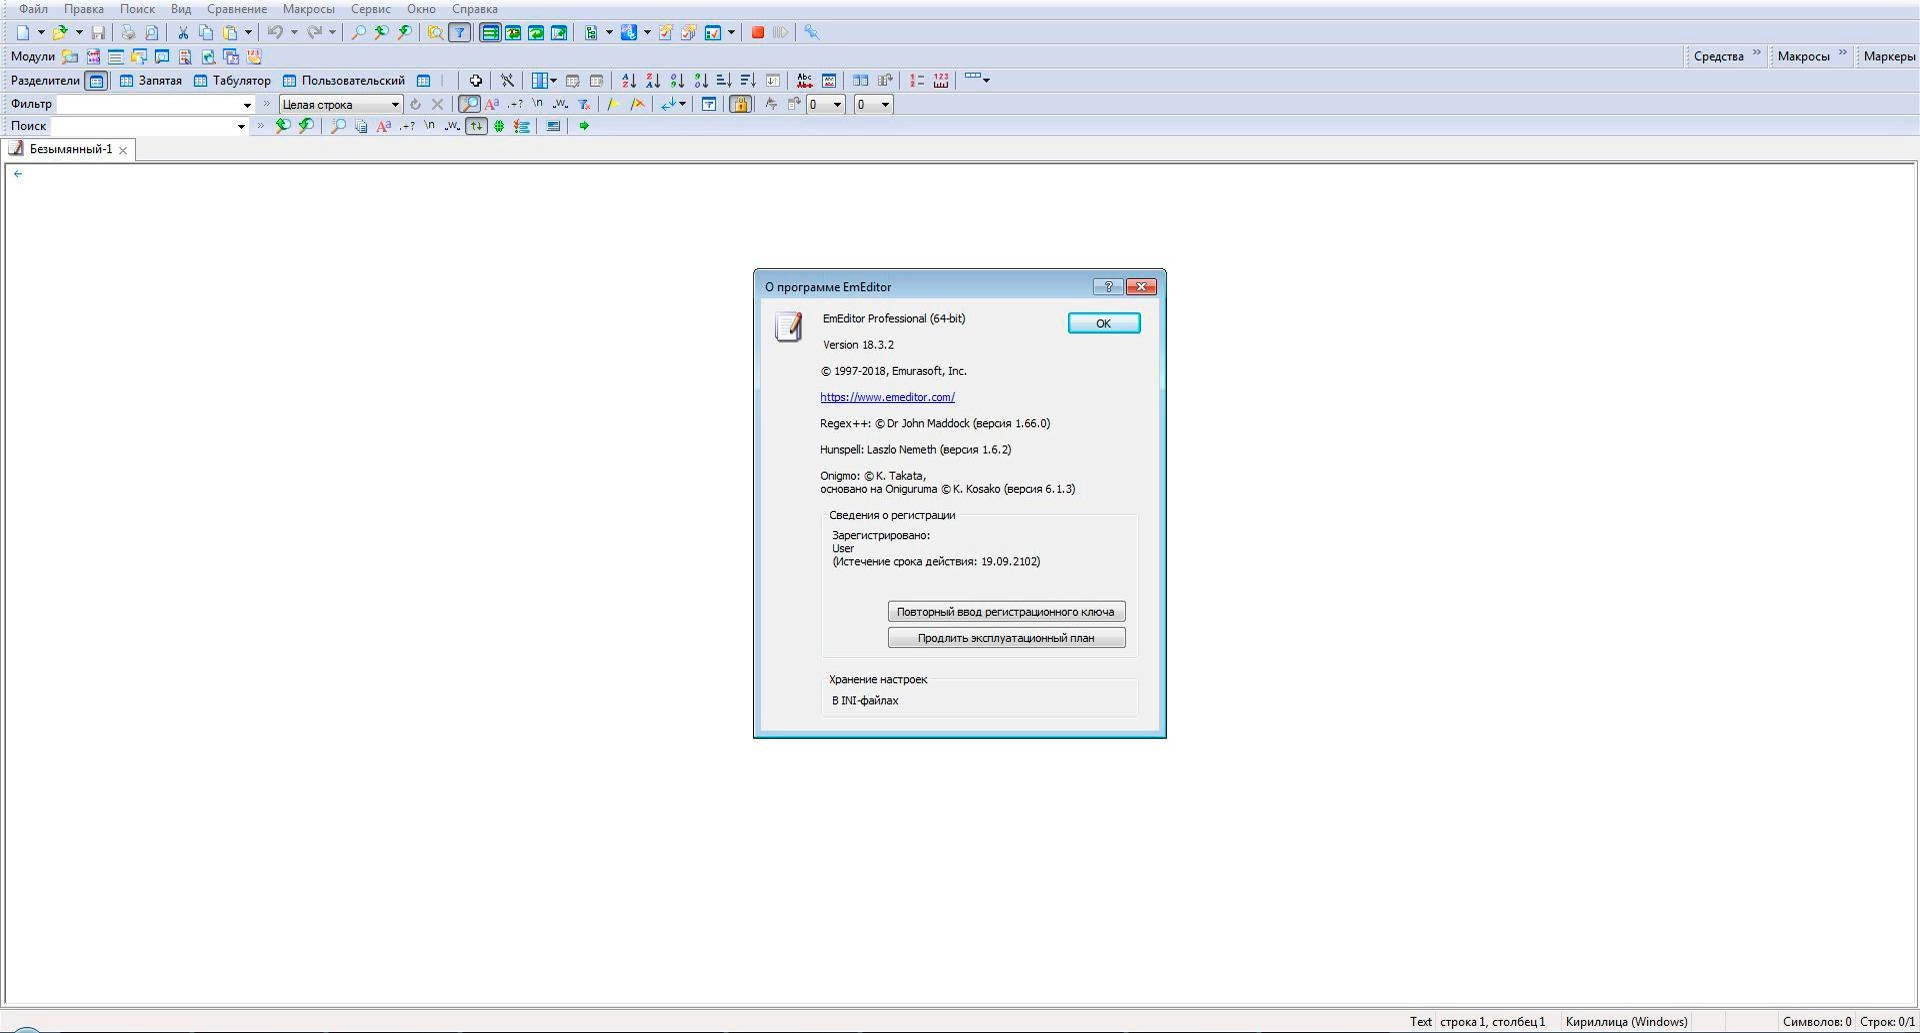This screenshot has height=1033, width=1920.
Task: Click the Print icon
Action: (128, 32)
